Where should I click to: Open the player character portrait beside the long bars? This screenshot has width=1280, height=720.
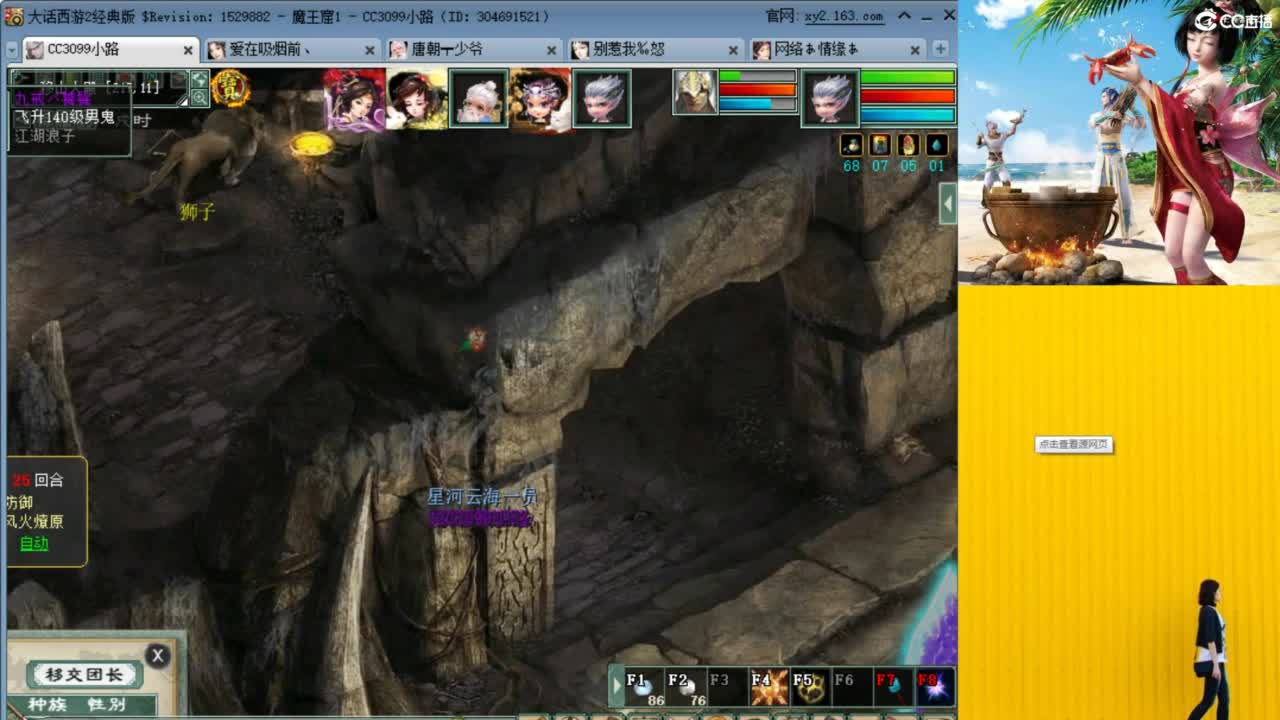coord(830,98)
